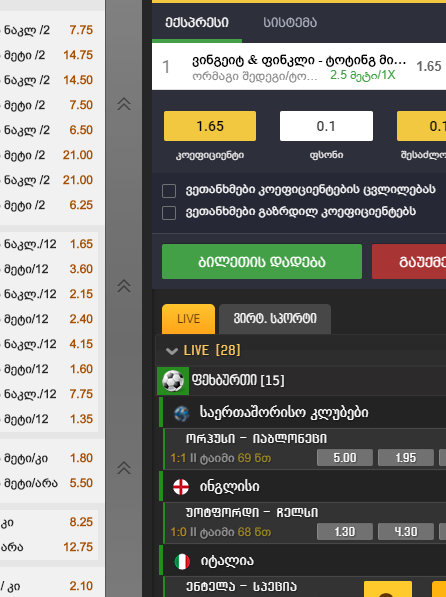Click the red cancel button
Image resolution: width=446 pixels, height=597 pixels.
pos(409,262)
